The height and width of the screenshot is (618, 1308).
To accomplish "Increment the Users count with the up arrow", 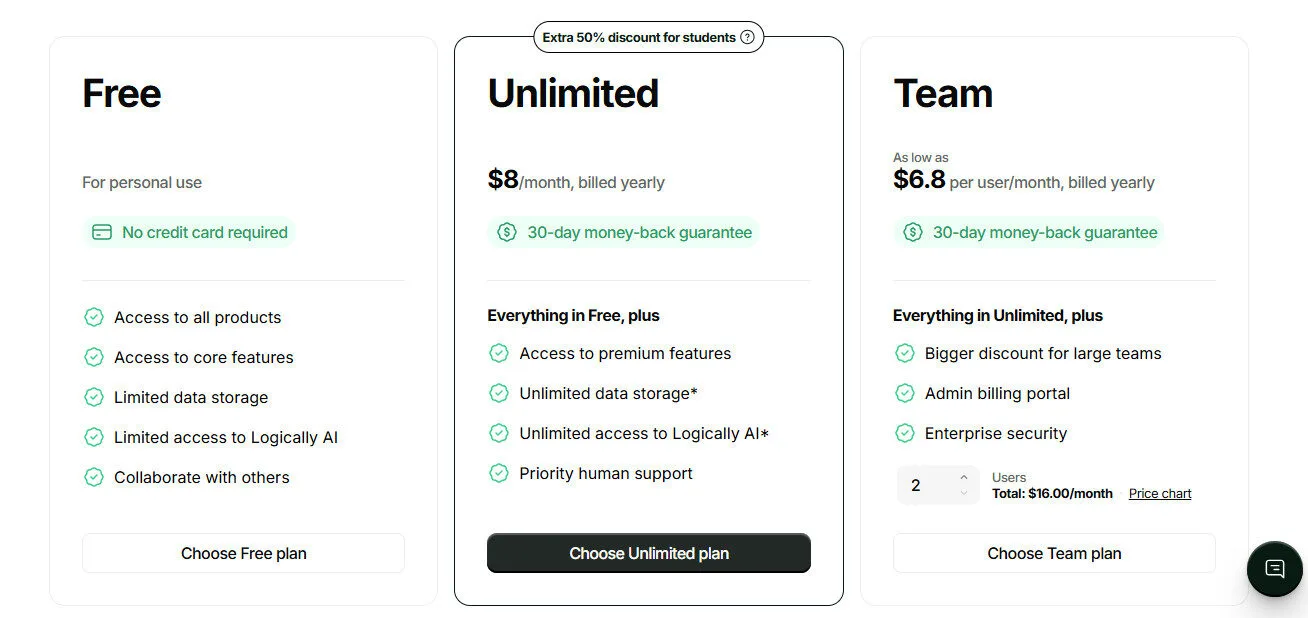I will click(x=963, y=477).
